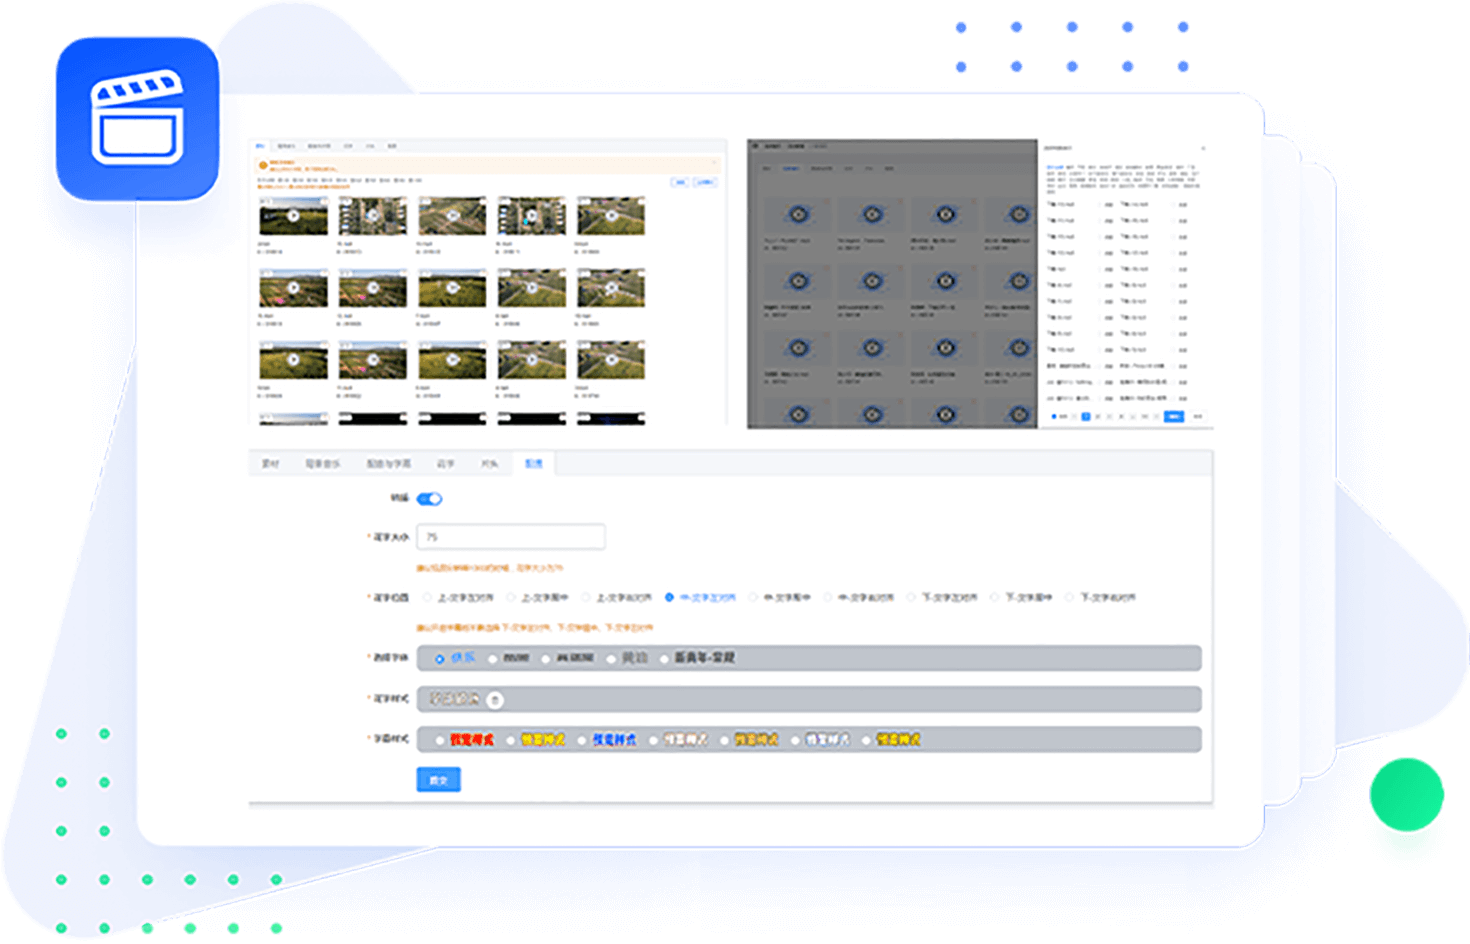1470x944 pixels.
Task: Turn off the blue toggle switch in the form
Action: (429, 498)
